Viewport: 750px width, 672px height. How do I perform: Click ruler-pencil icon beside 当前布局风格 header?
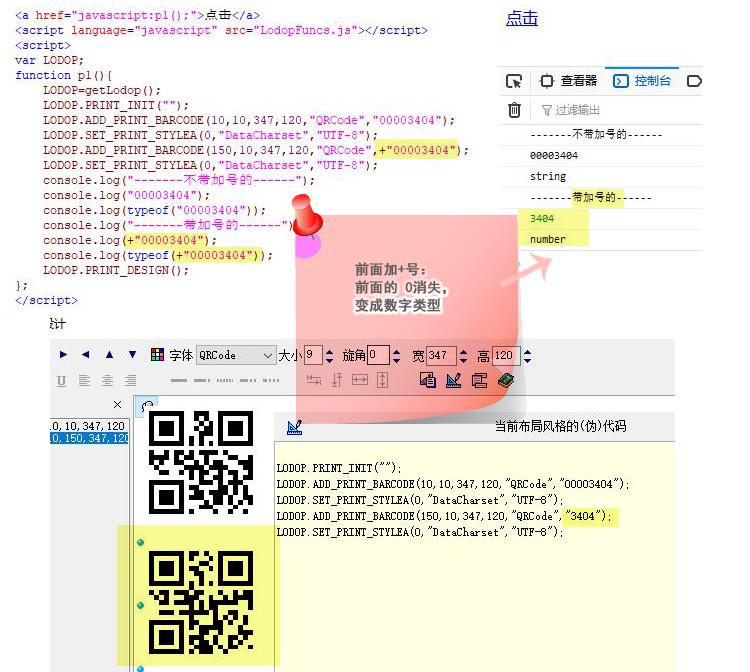295,427
